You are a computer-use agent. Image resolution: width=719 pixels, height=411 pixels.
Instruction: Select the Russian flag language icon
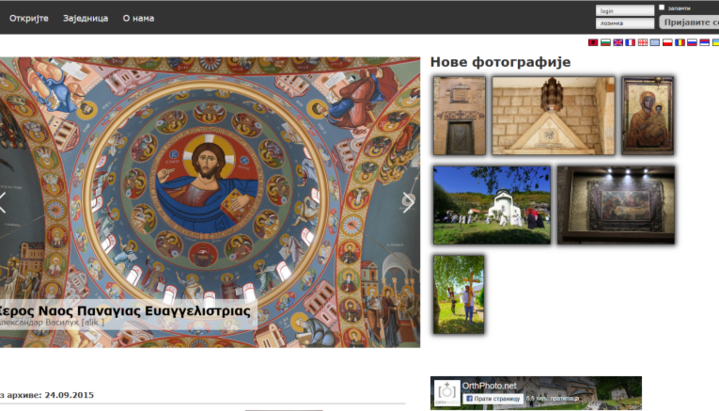tap(691, 43)
